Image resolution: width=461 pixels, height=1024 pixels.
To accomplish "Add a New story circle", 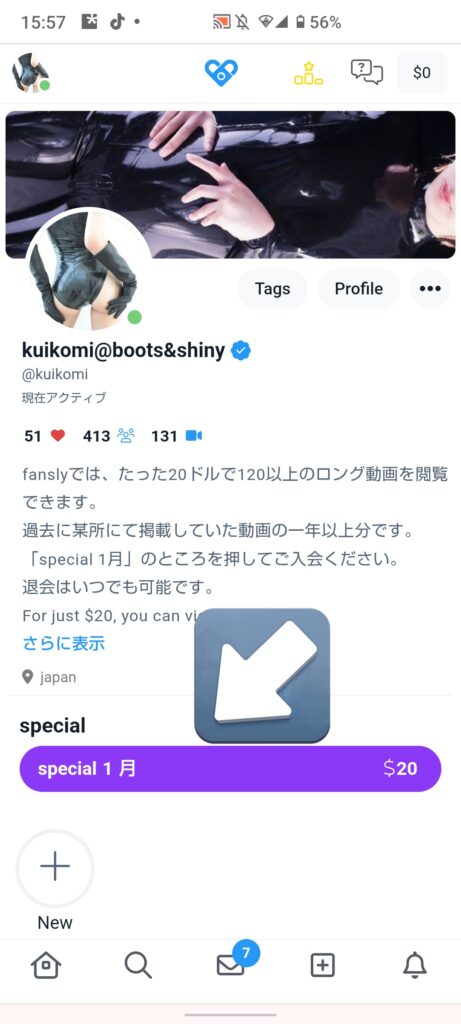I will [x=55, y=868].
